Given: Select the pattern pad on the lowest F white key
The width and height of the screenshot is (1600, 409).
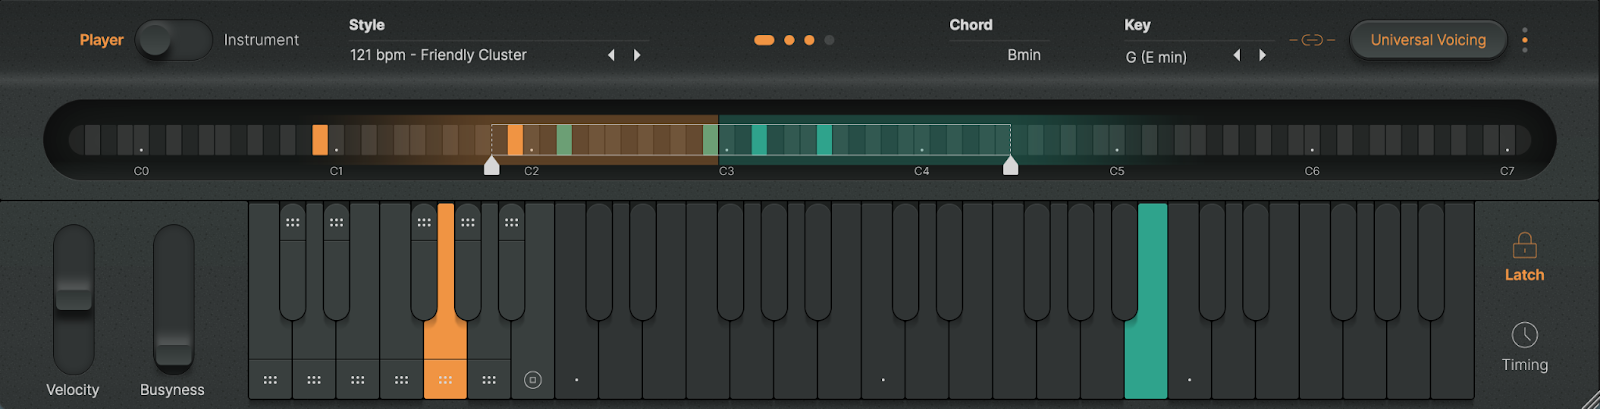Looking at the screenshot, I should point(402,380).
